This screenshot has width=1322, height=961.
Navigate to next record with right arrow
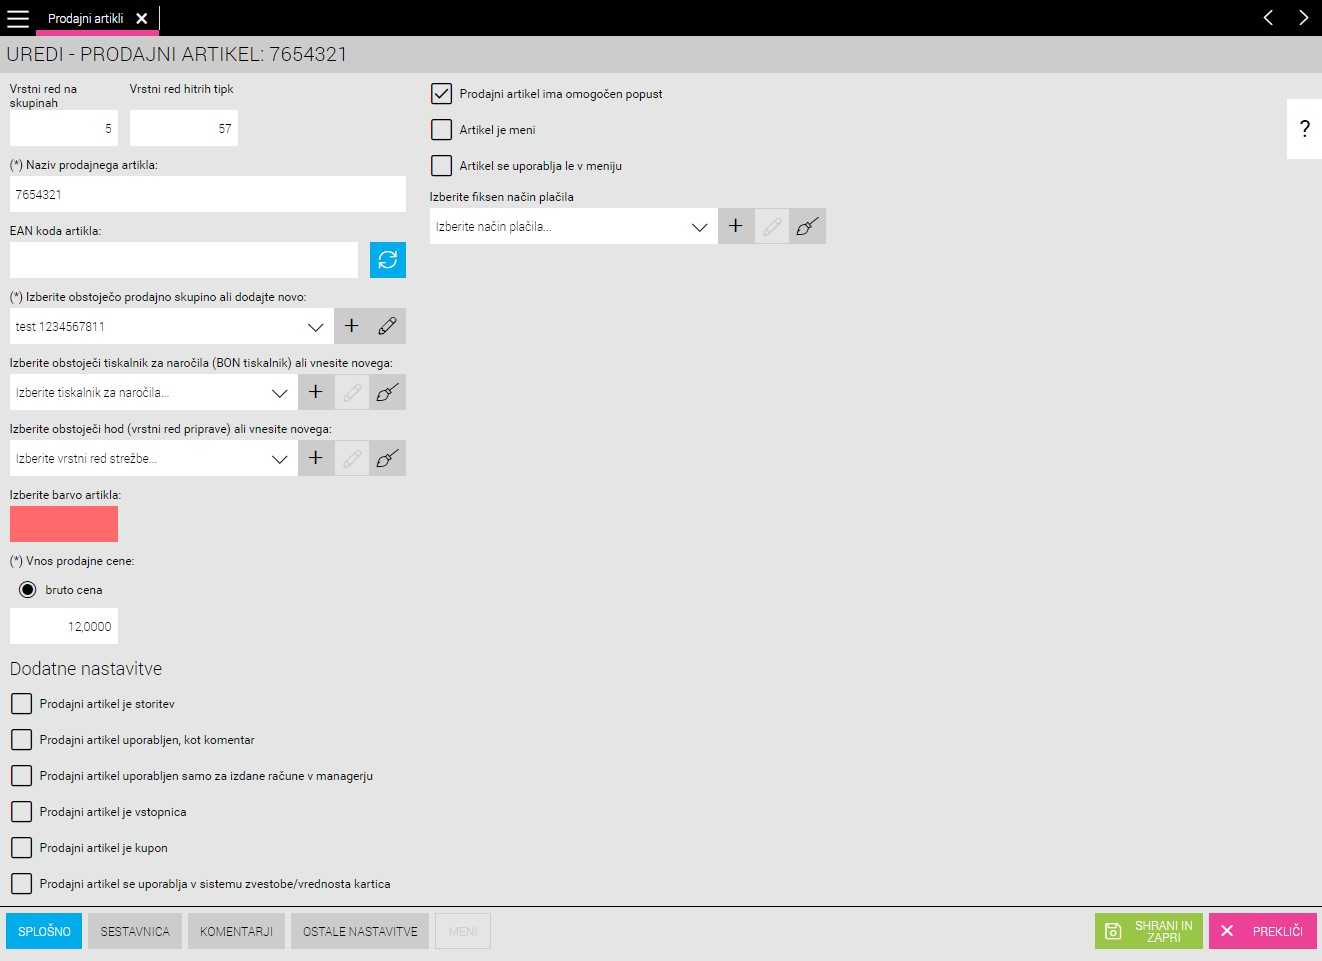click(1303, 18)
